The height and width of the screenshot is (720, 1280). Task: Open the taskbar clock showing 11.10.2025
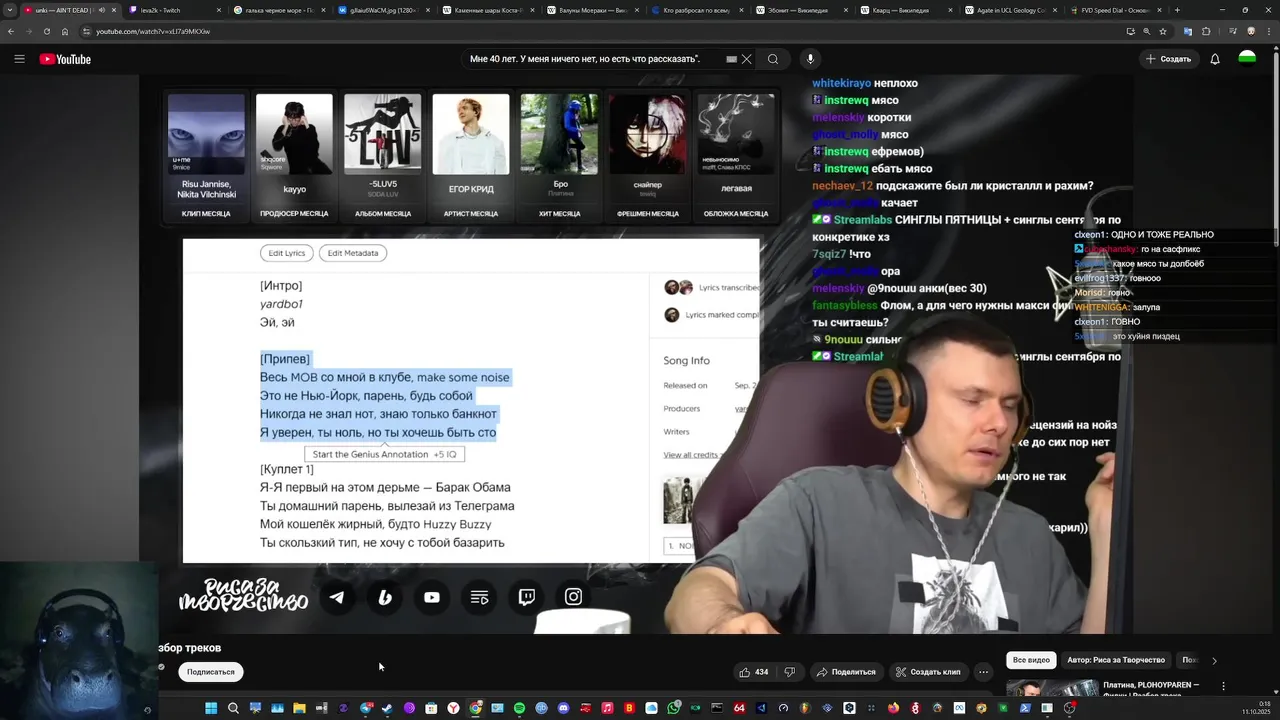click(1257, 708)
